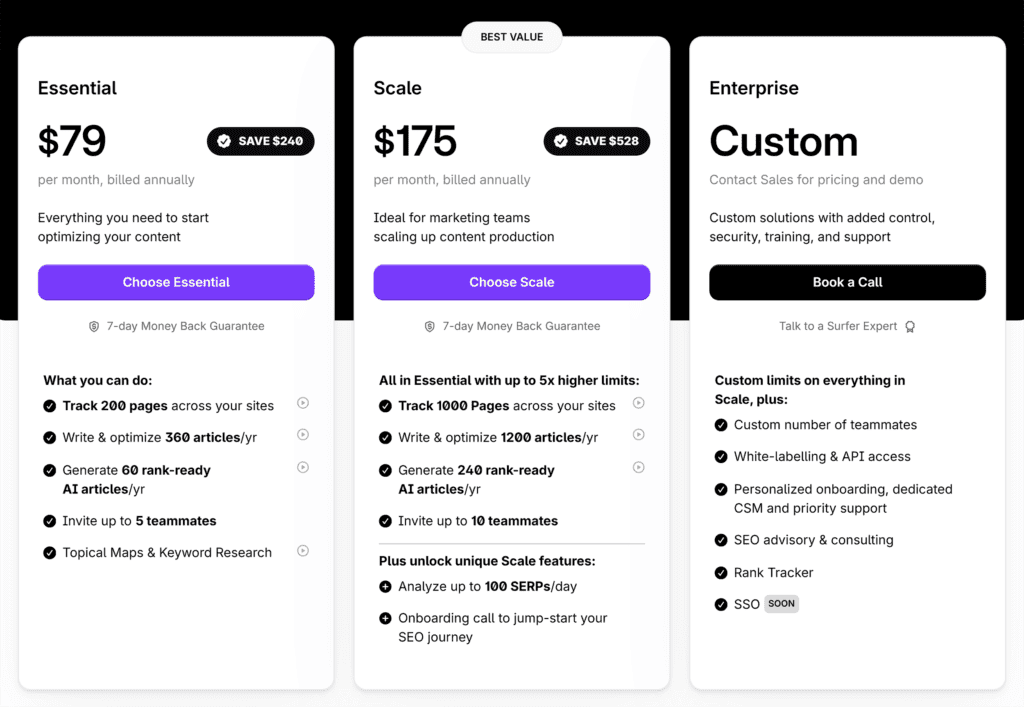Click the Book a Call button
Viewport: 1024px width, 707px height.
(x=847, y=282)
